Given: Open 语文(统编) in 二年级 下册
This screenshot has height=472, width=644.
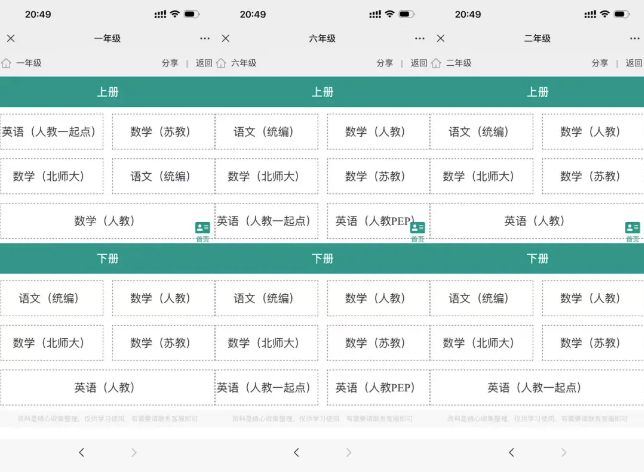Looking at the screenshot, I should click(482, 298).
